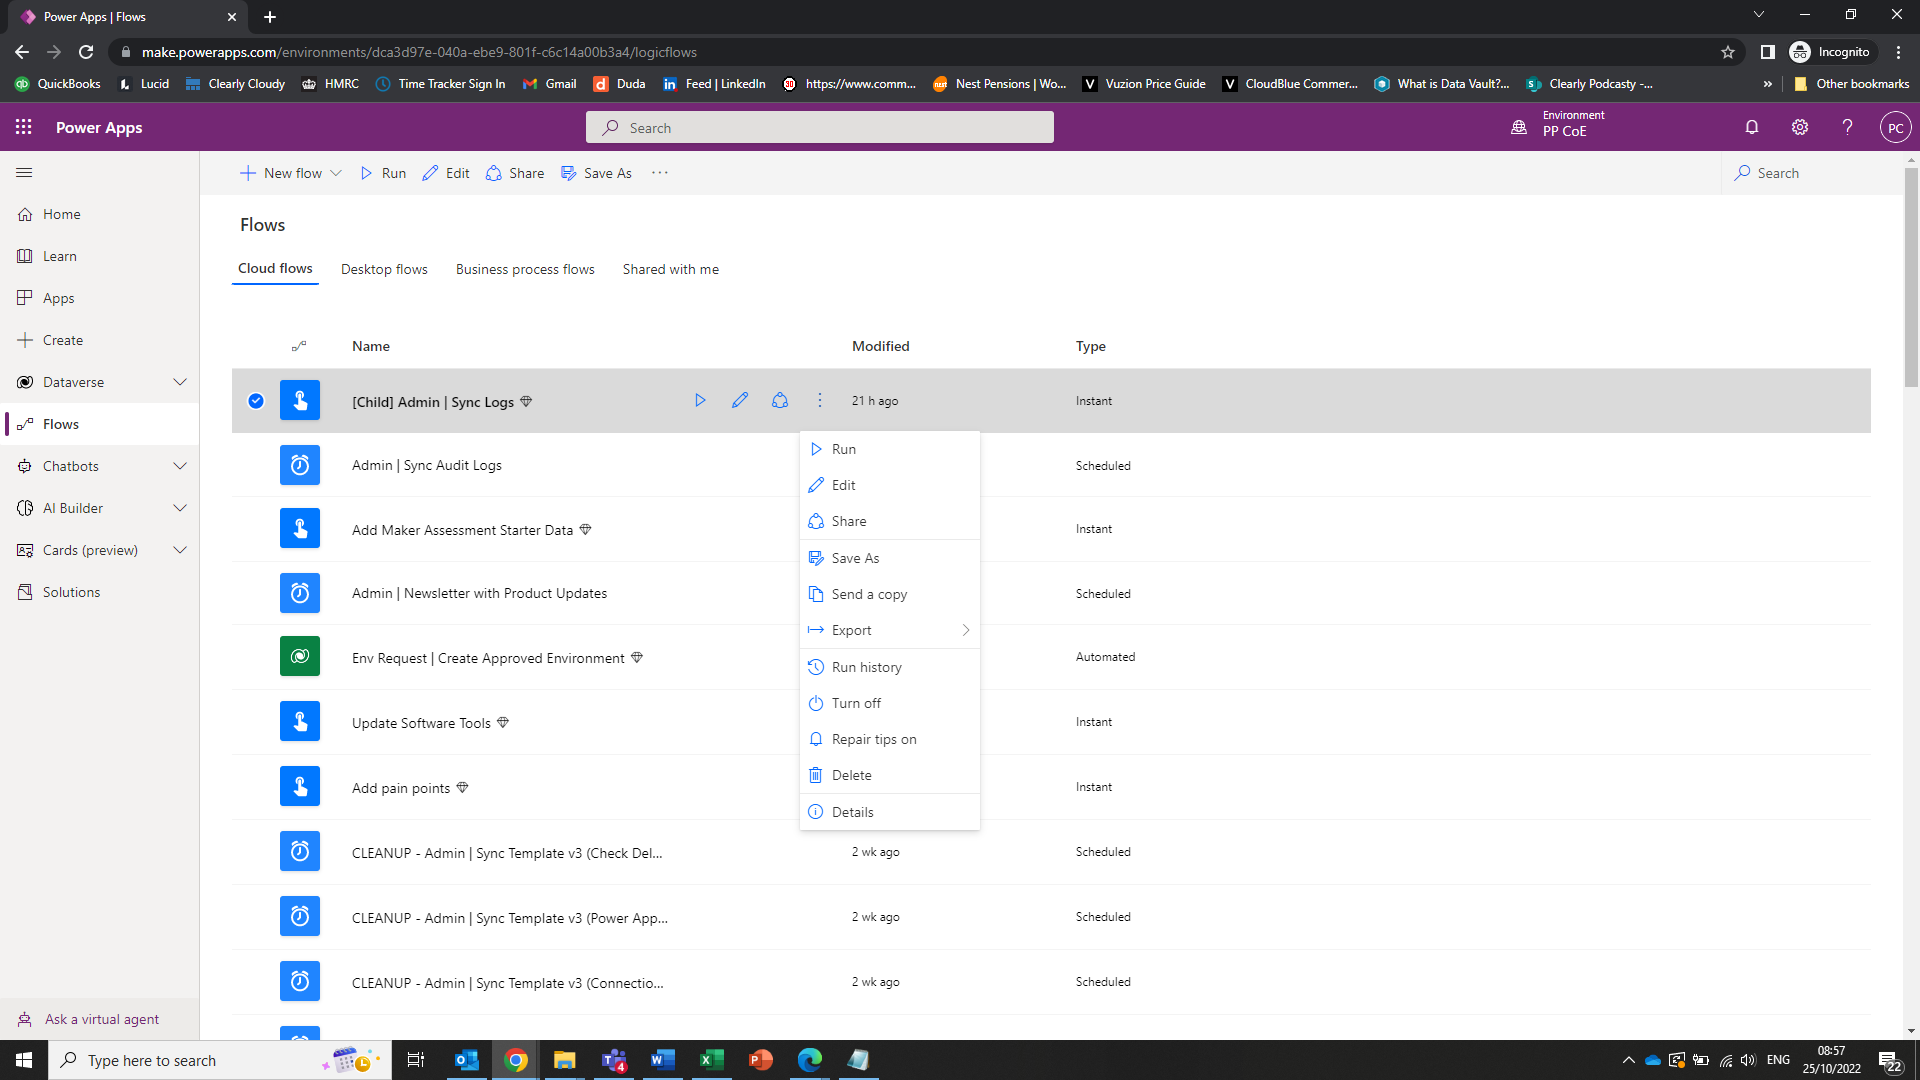Switch to the Desktop flows tab
Screen dimensions: 1920x1080
384,269
